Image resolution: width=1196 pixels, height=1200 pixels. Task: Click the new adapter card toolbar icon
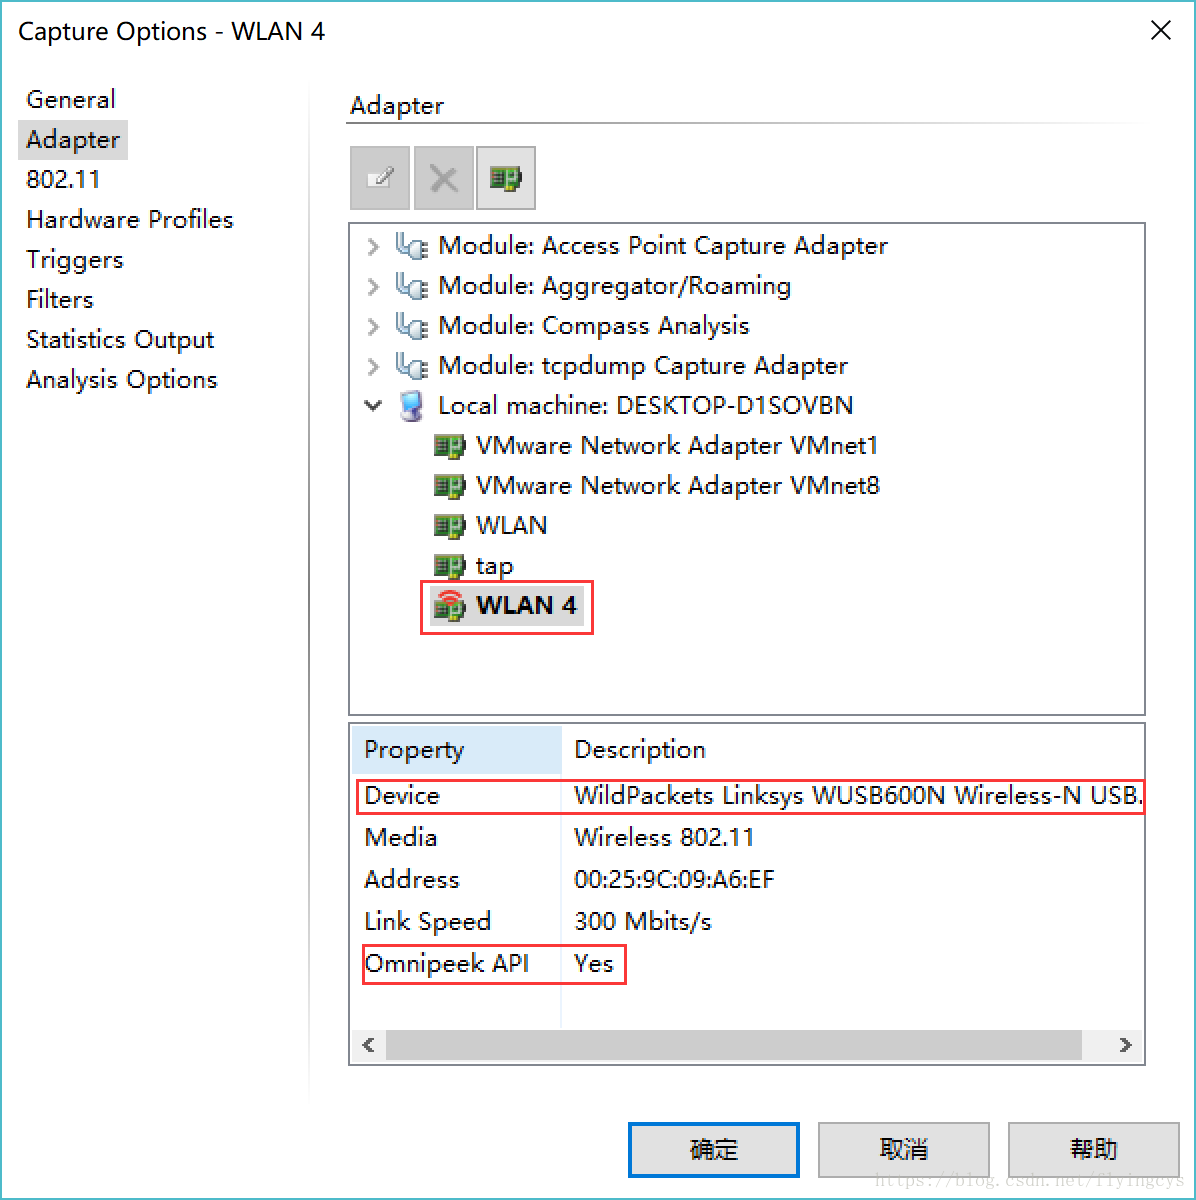[x=506, y=178]
